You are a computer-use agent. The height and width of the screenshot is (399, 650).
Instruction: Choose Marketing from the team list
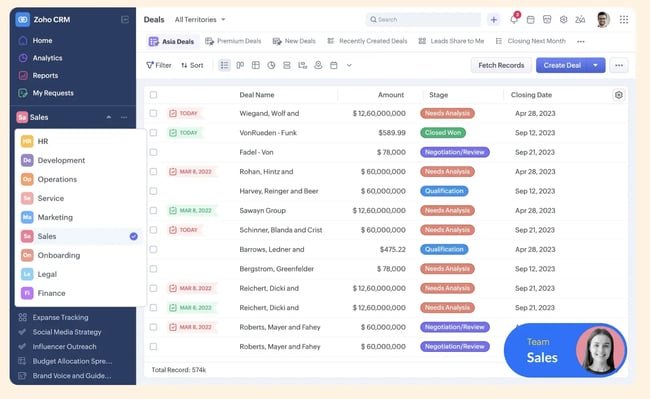coord(80,217)
